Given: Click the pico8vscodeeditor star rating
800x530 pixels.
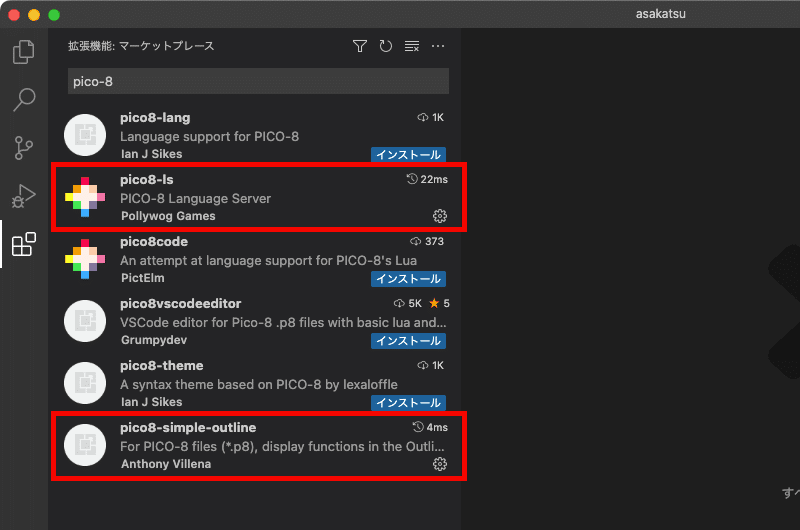Looking at the screenshot, I should [439, 304].
